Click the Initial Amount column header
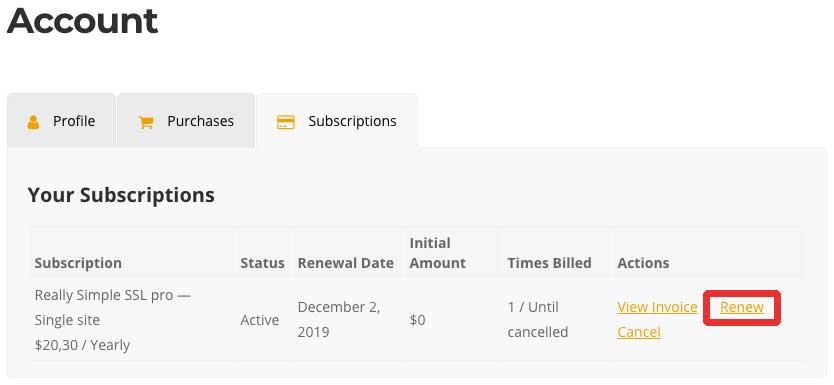 click(438, 253)
